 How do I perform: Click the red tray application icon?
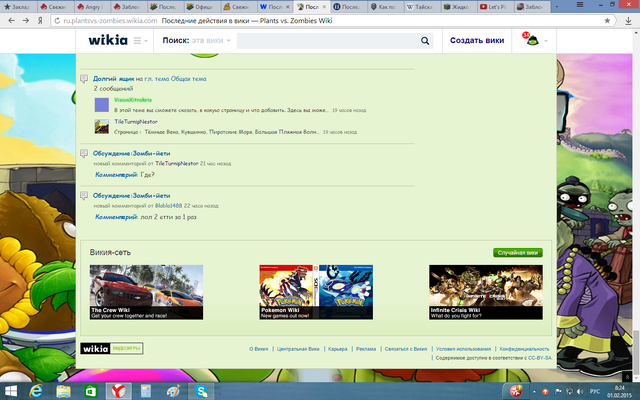coord(517,391)
